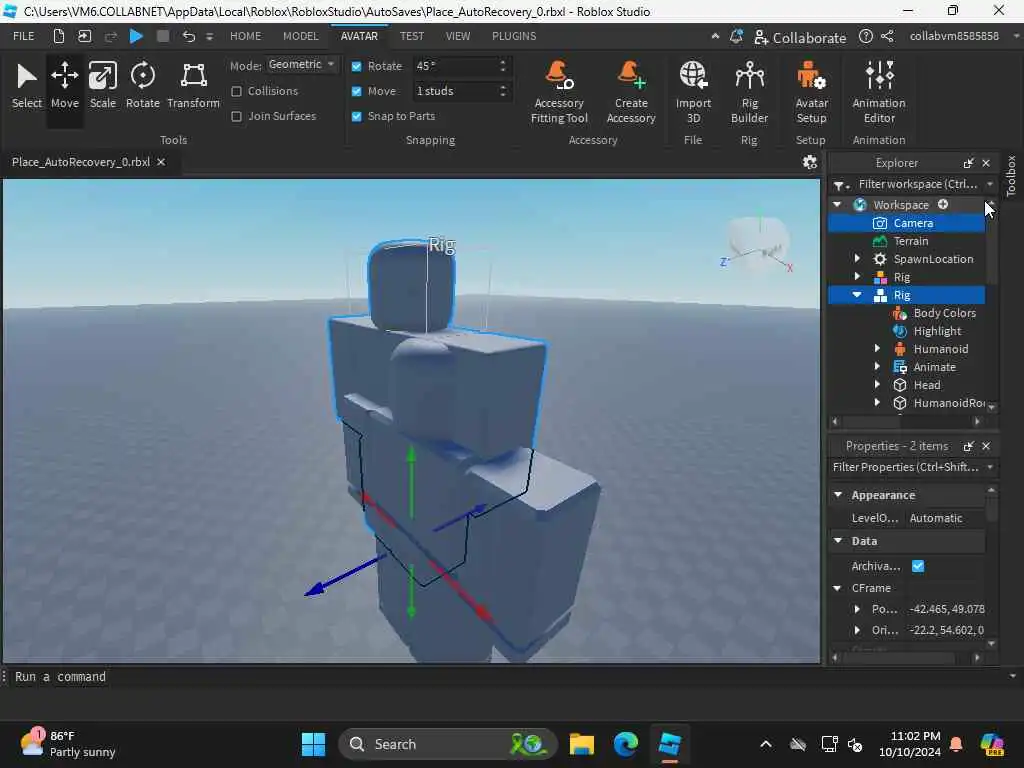Open File Explorer from taskbar
1024x768 pixels.
581,744
